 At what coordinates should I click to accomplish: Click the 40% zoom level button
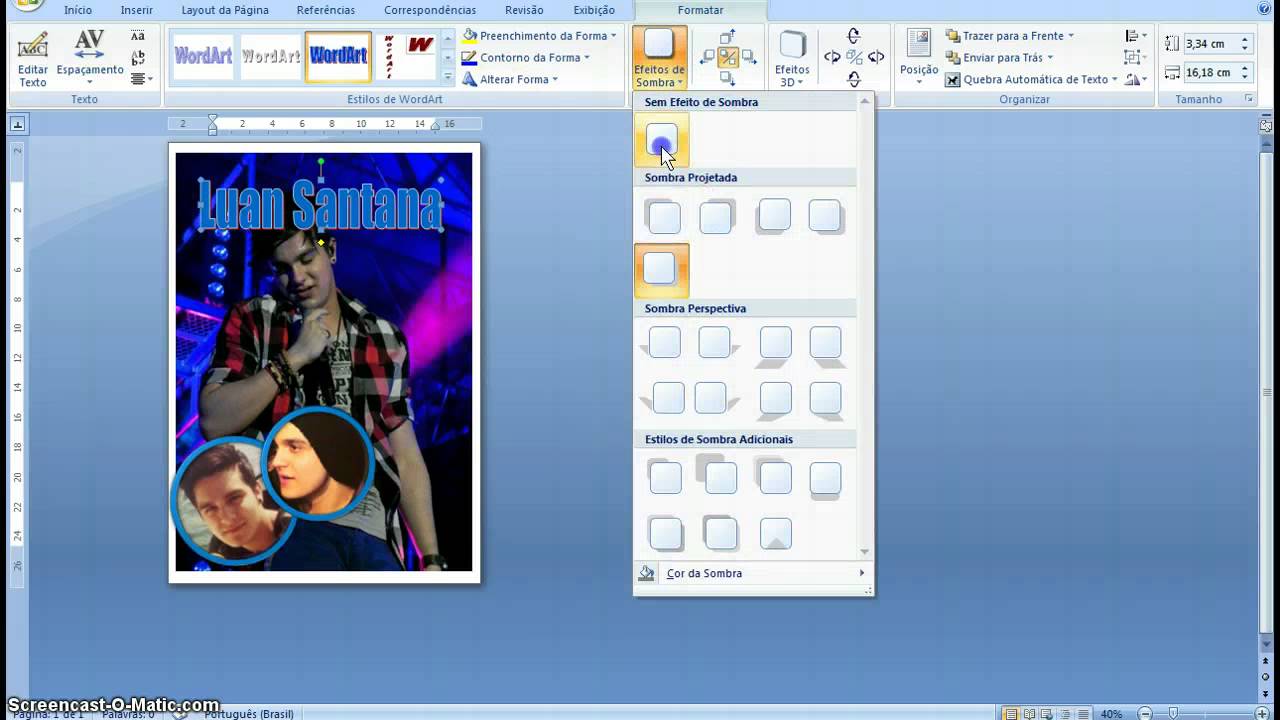pyautogui.click(x=1111, y=714)
